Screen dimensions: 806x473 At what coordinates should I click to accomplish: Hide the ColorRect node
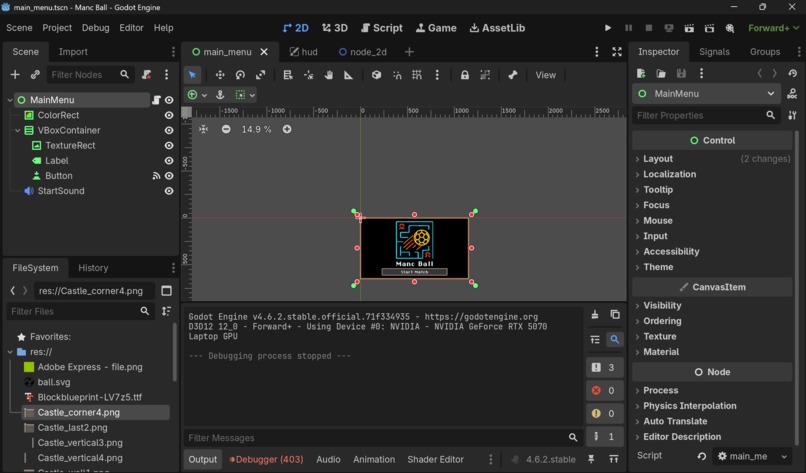coord(169,115)
